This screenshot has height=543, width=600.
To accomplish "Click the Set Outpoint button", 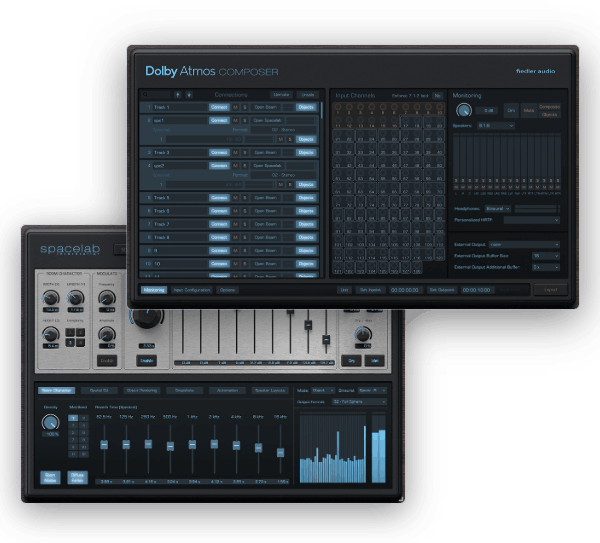I will click(441, 290).
